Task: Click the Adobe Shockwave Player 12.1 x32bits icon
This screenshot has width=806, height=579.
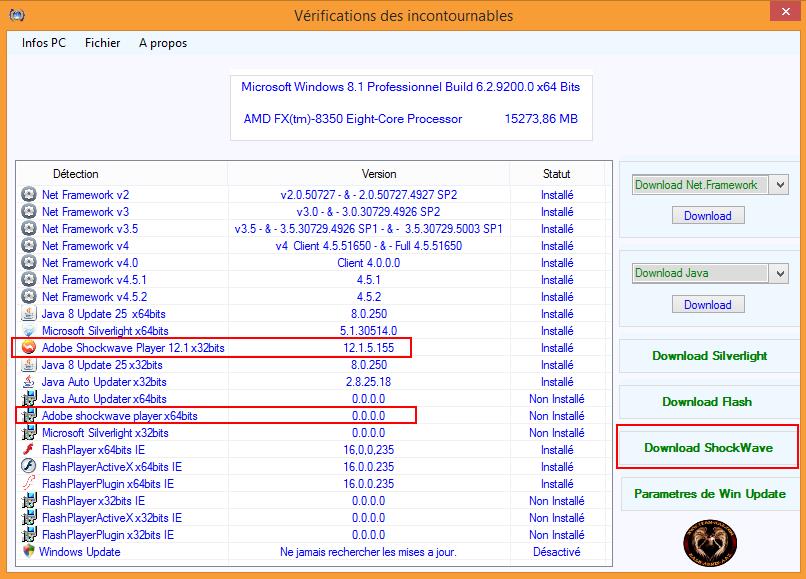Action: click(x=29, y=348)
